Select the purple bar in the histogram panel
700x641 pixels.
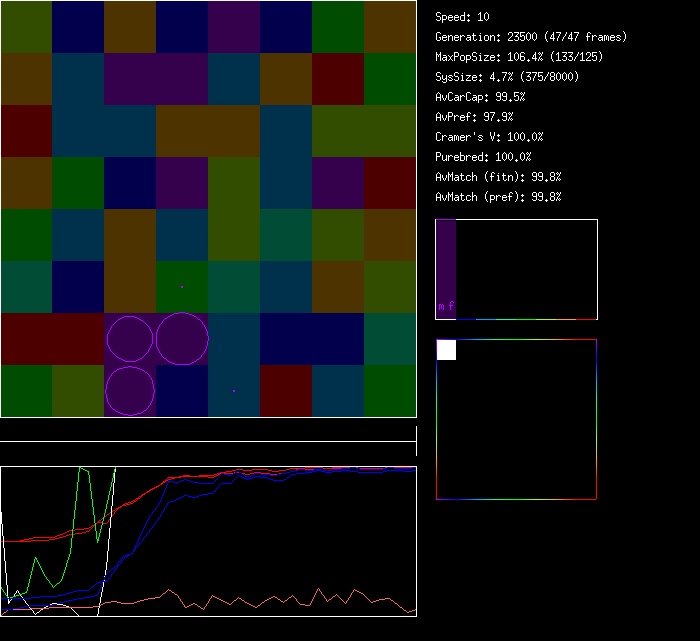tap(446, 260)
